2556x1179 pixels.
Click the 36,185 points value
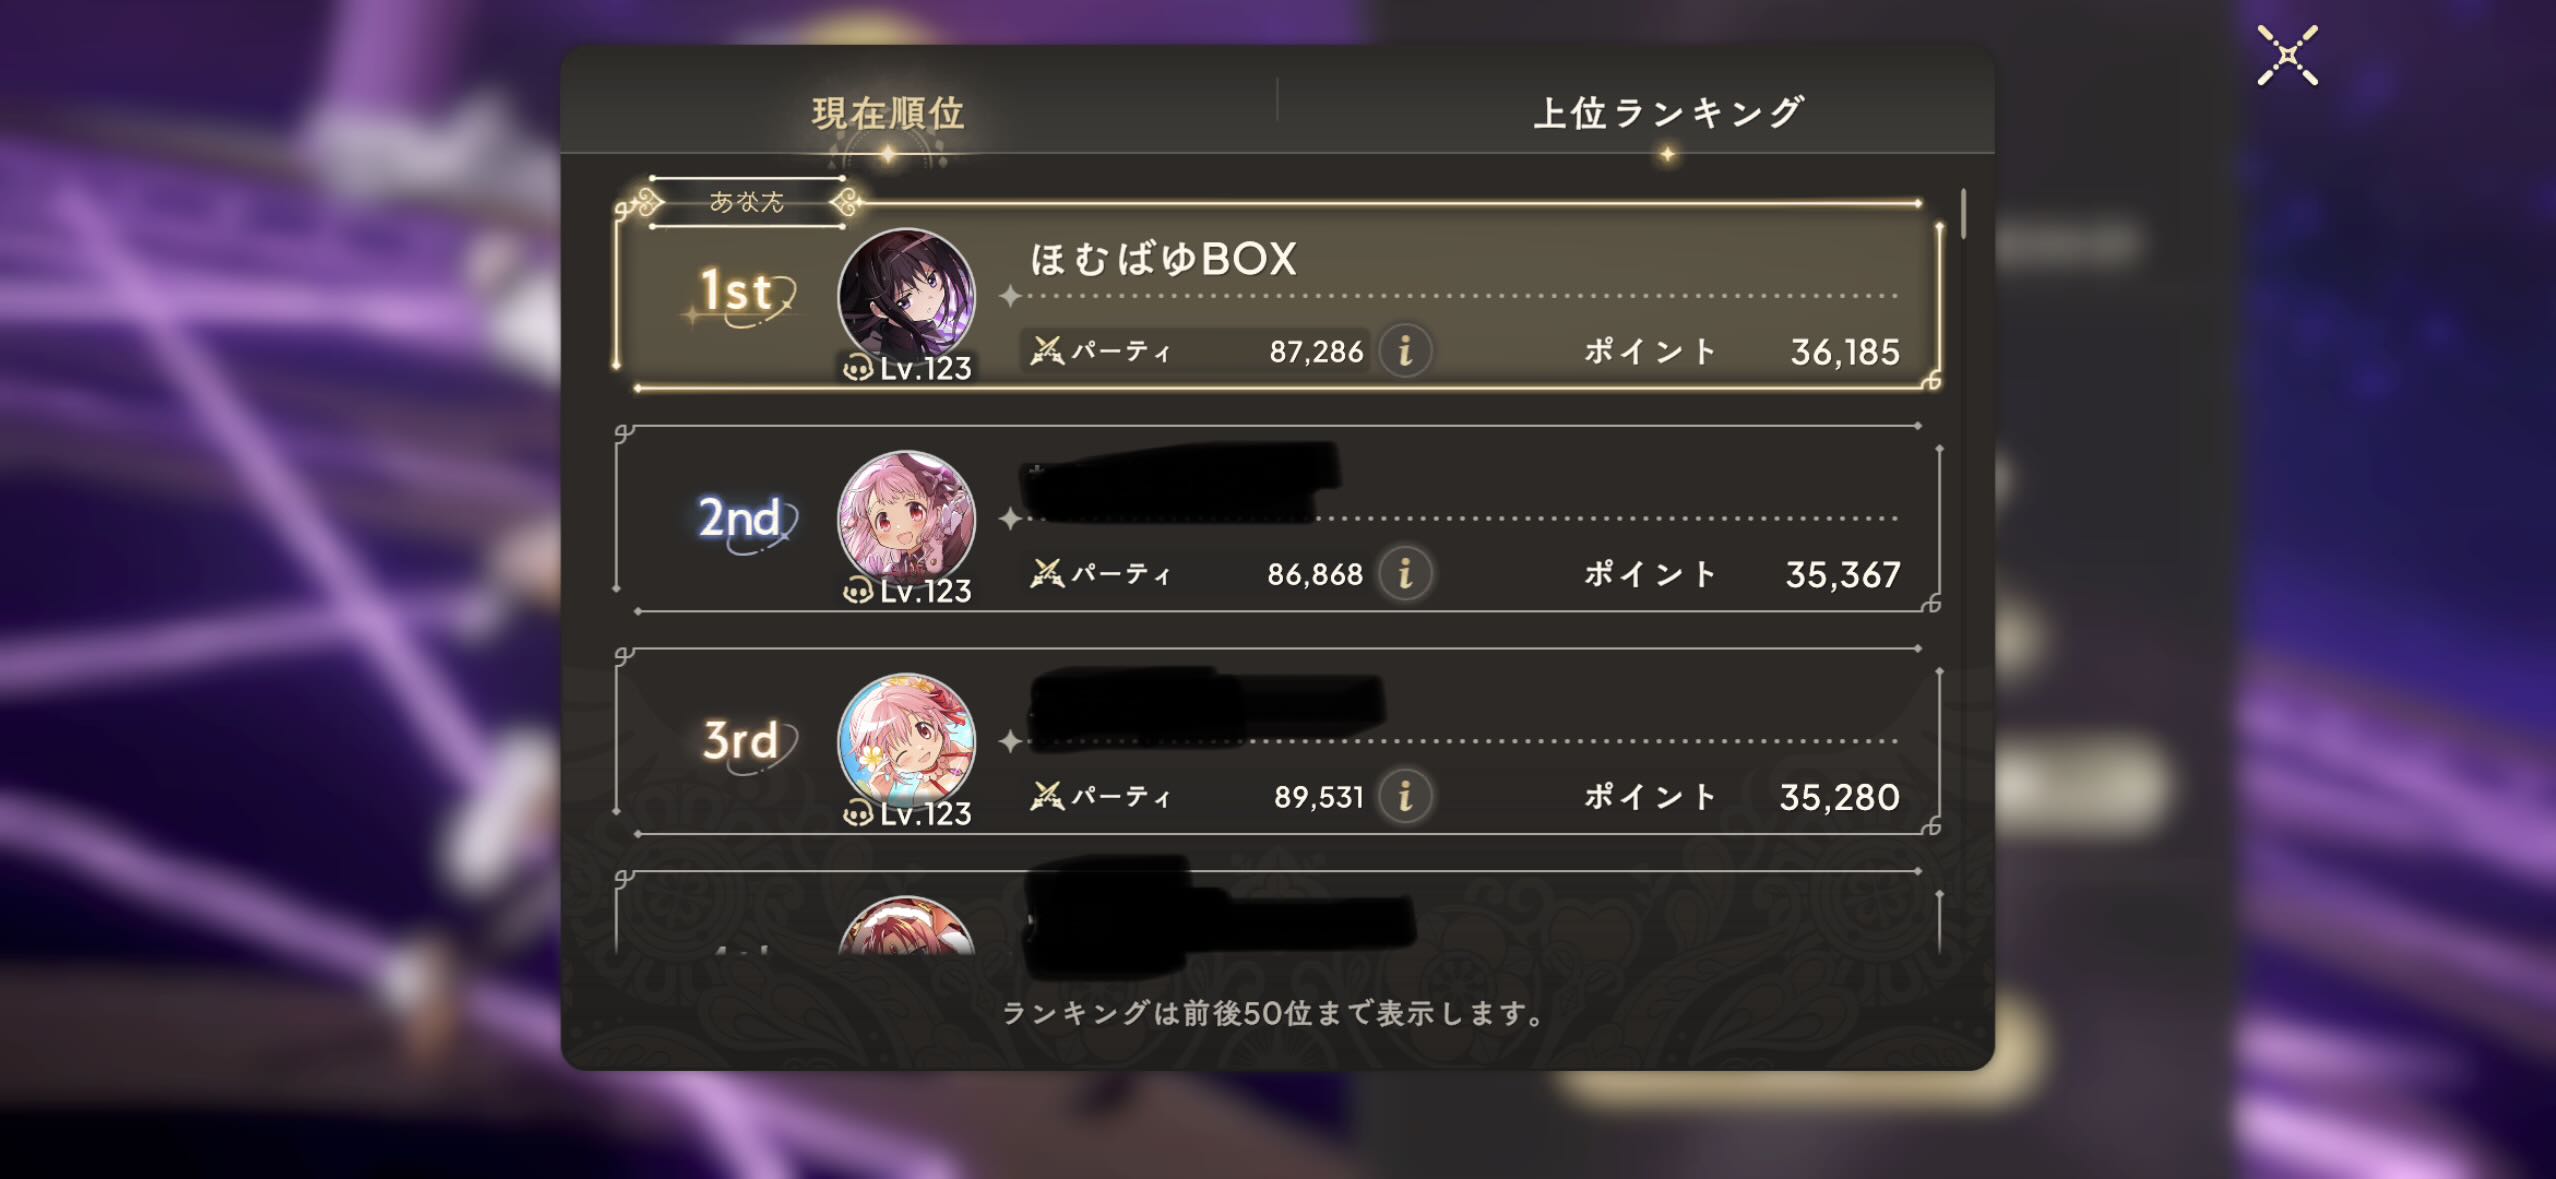point(1844,352)
